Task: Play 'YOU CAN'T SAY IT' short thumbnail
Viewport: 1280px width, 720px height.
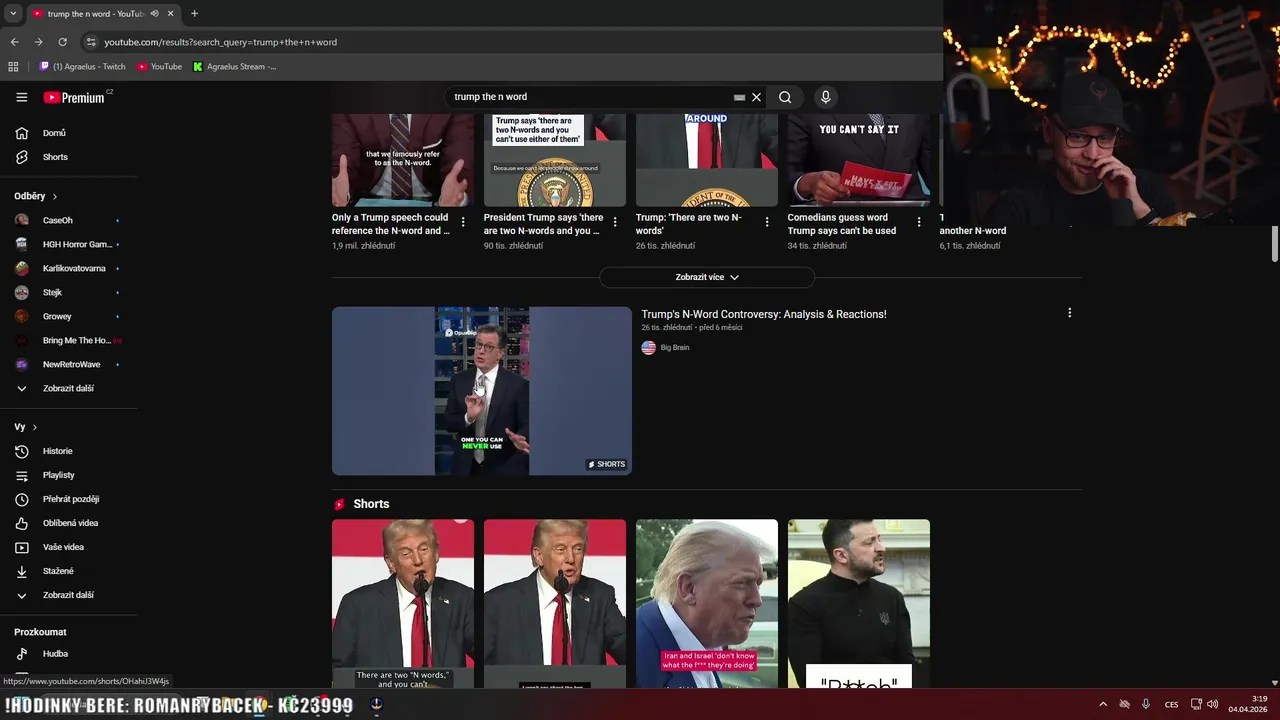Action: point(859,160)
